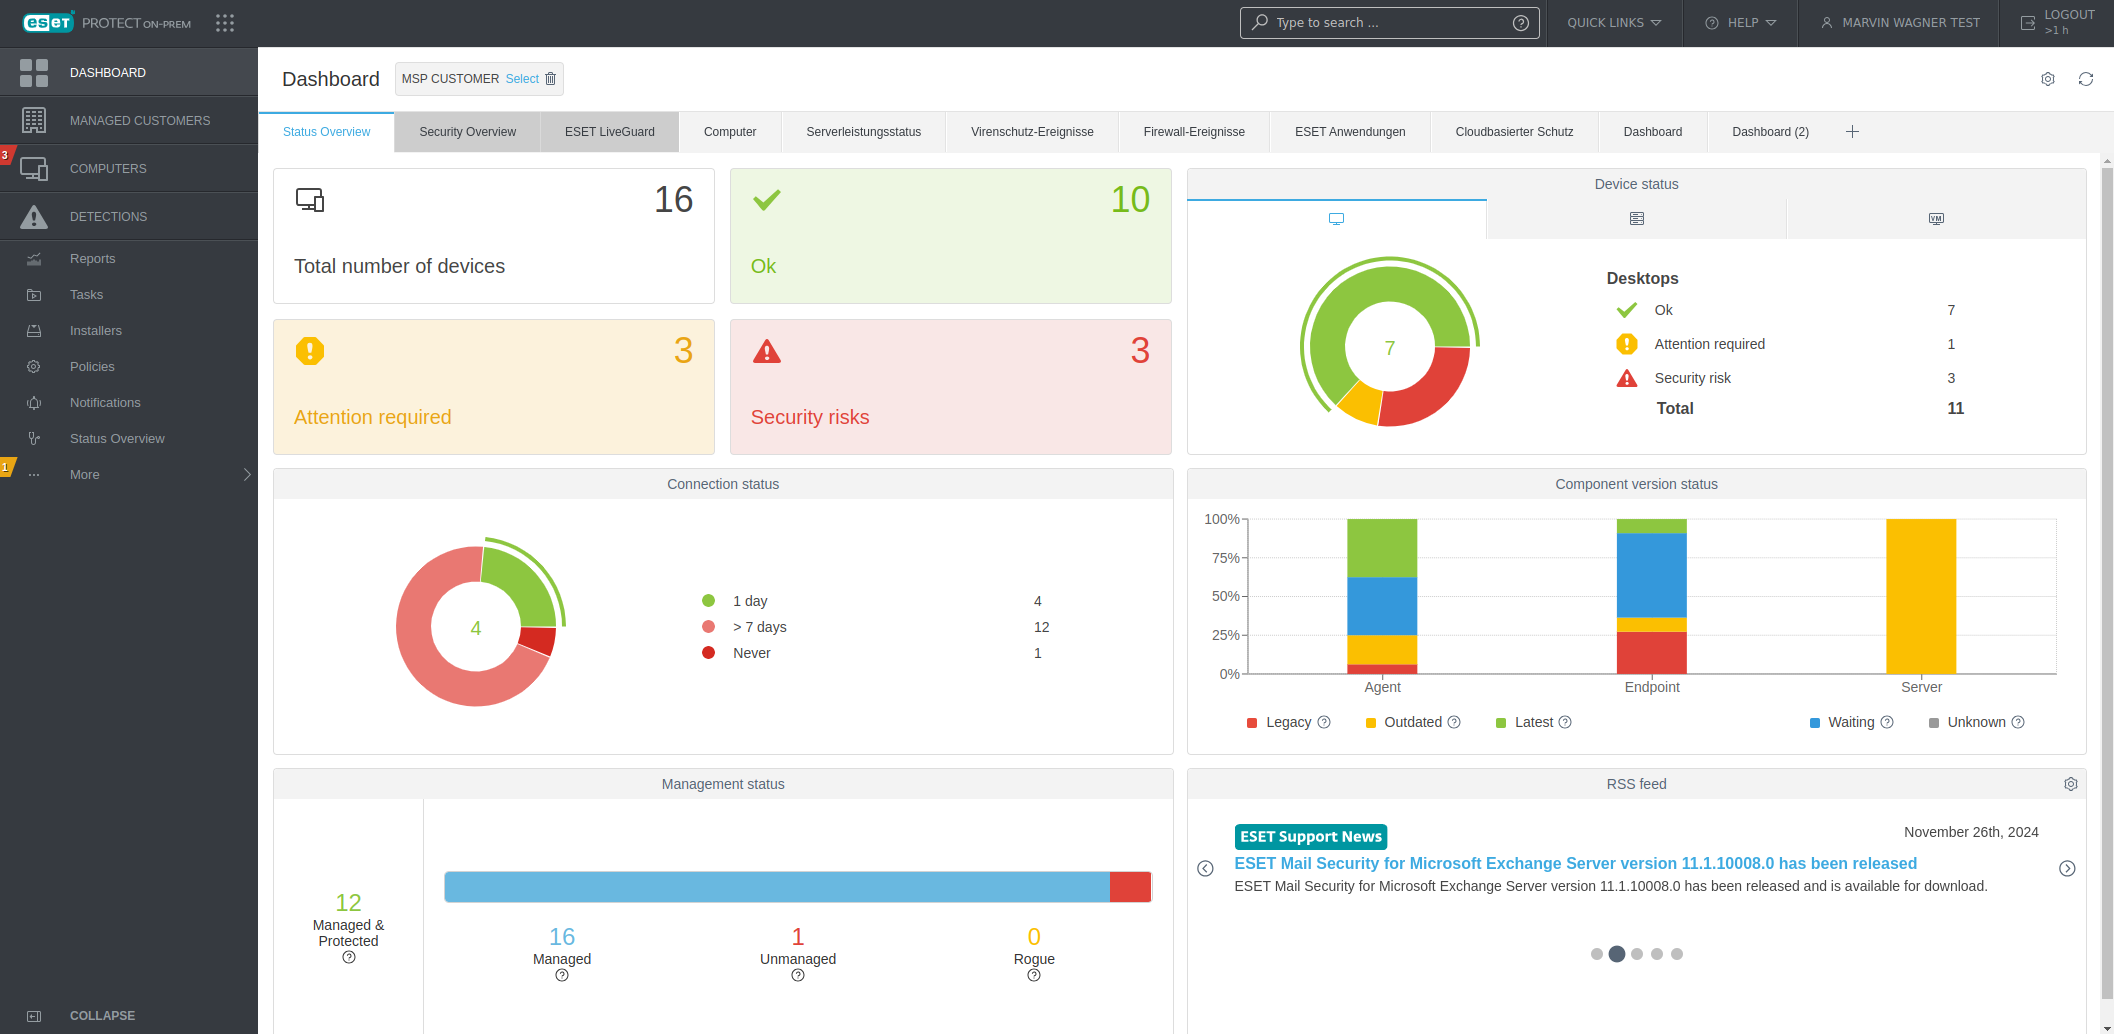2114x1034 pixels.
Task: Open the Cloudbasierter Schutz tab
Action: click(x=1514, y=132)
